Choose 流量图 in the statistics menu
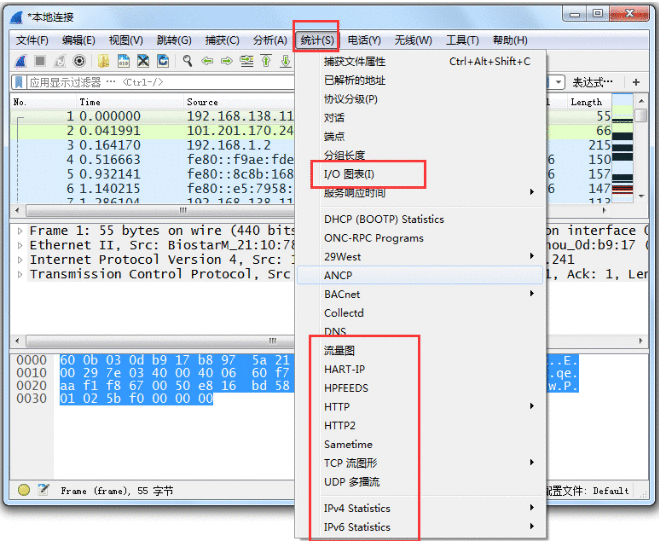The height and width of the screenshot is (544, 659). [x=340, y=351]
